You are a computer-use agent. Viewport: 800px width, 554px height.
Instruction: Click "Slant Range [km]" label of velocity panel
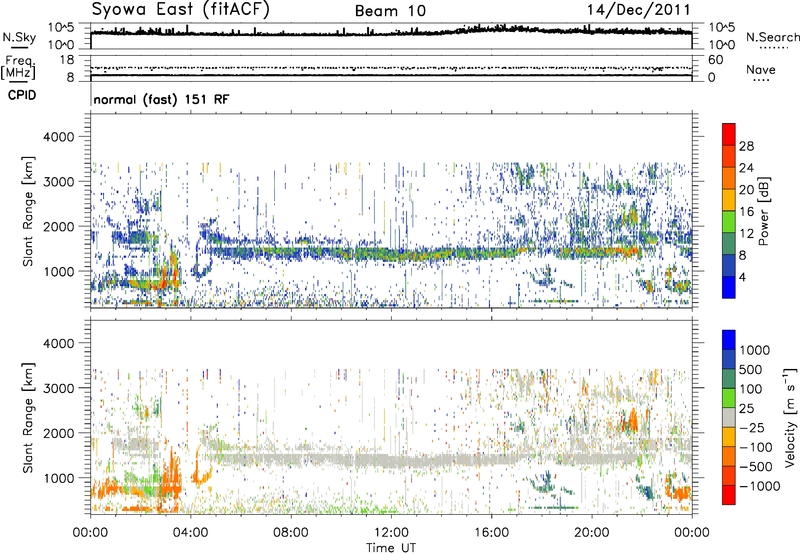click(x=28, y=417)
